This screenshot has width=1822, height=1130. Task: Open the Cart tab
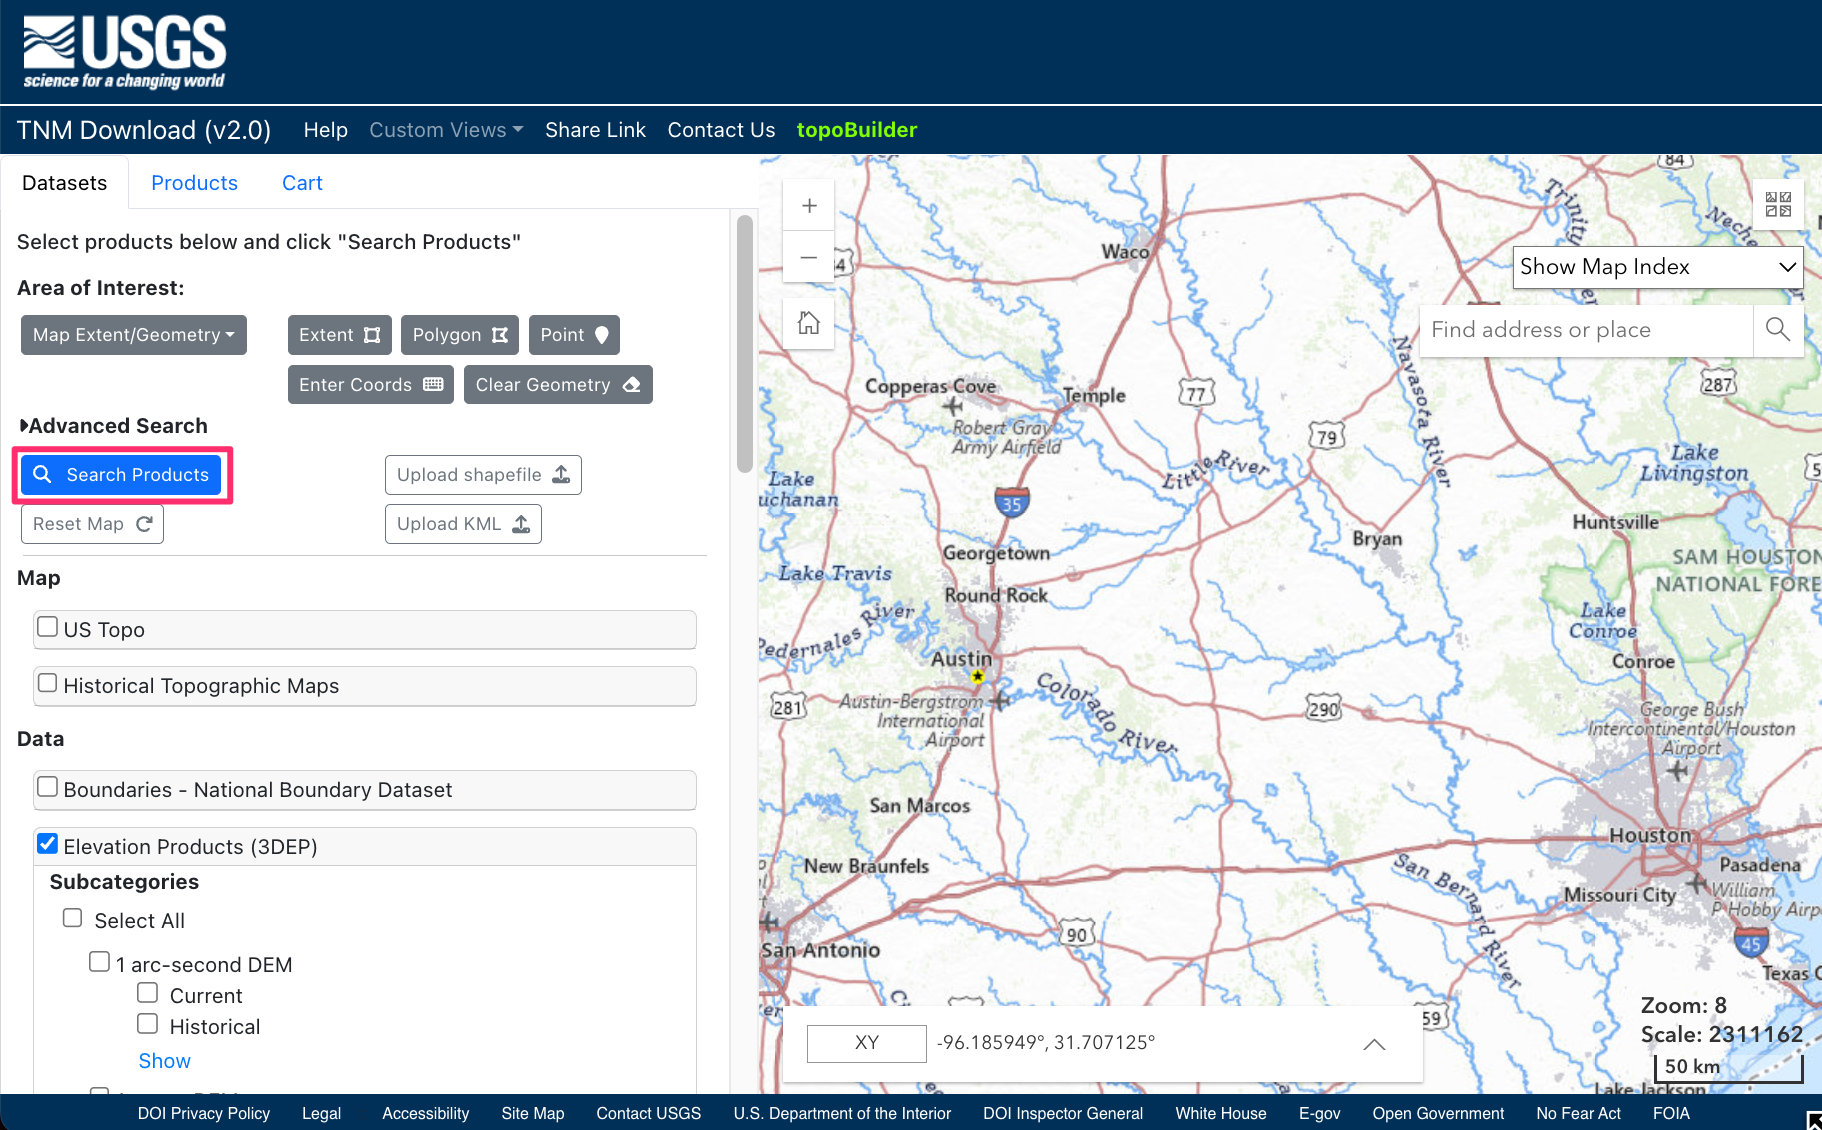(302, 183)
